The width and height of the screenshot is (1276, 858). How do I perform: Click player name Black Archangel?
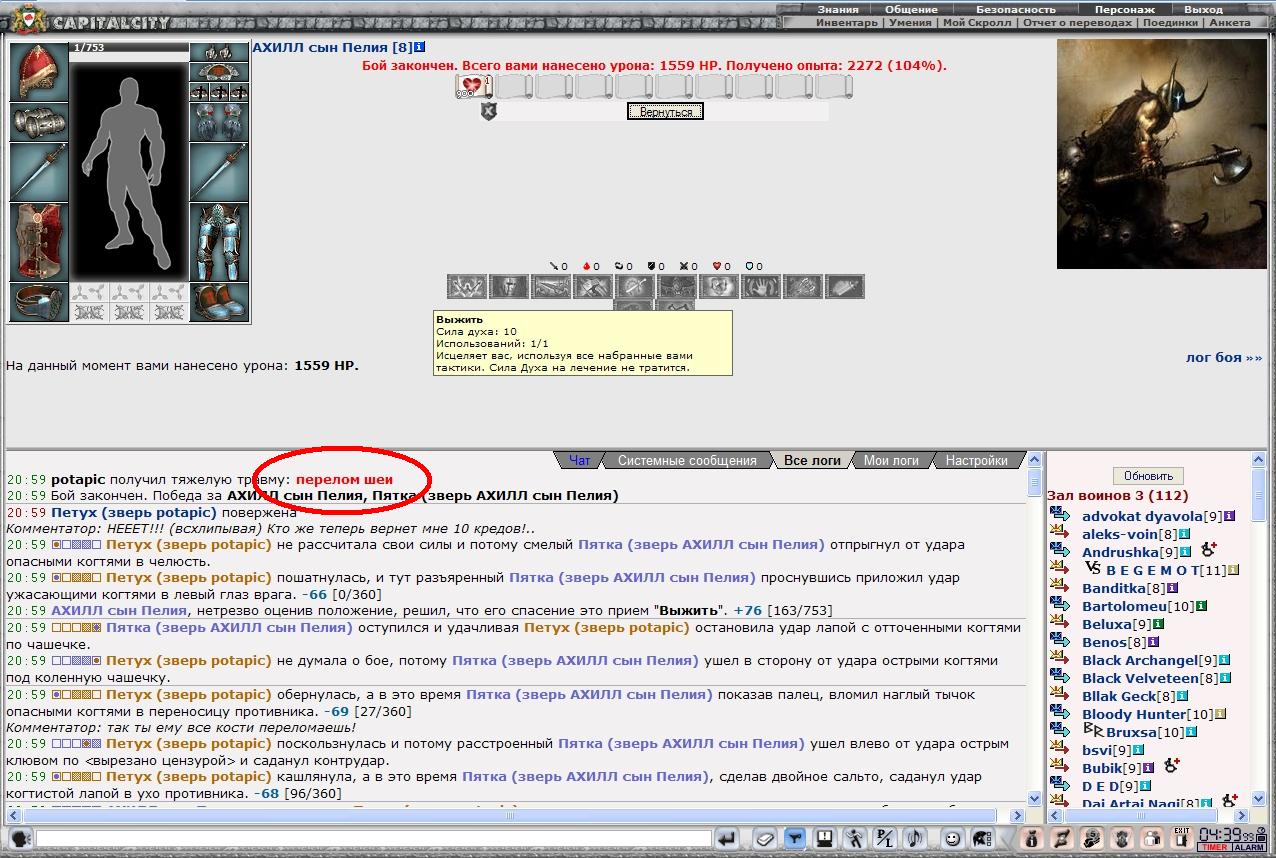[x=1140, y=660]
